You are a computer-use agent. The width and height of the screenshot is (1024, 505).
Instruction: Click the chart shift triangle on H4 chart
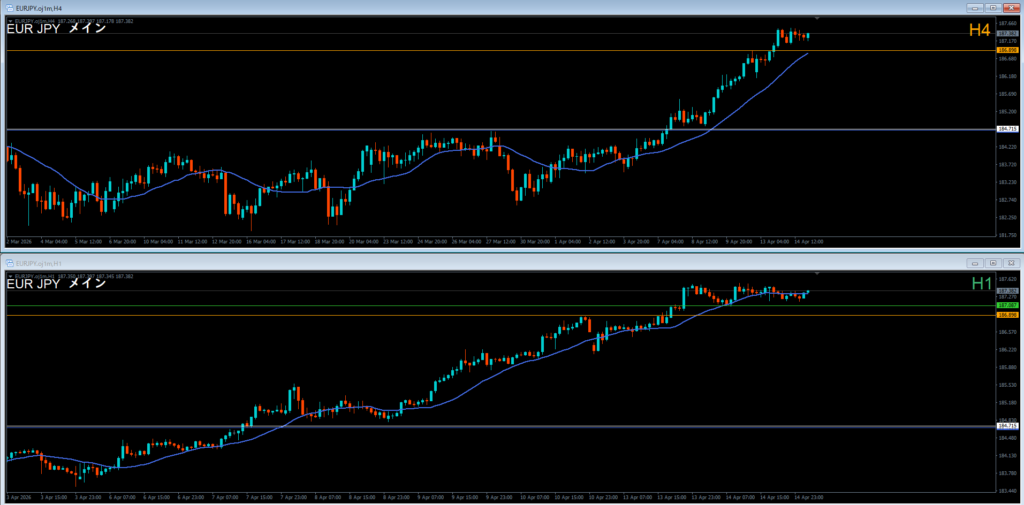pyautogui.click(x=818, y=19)
